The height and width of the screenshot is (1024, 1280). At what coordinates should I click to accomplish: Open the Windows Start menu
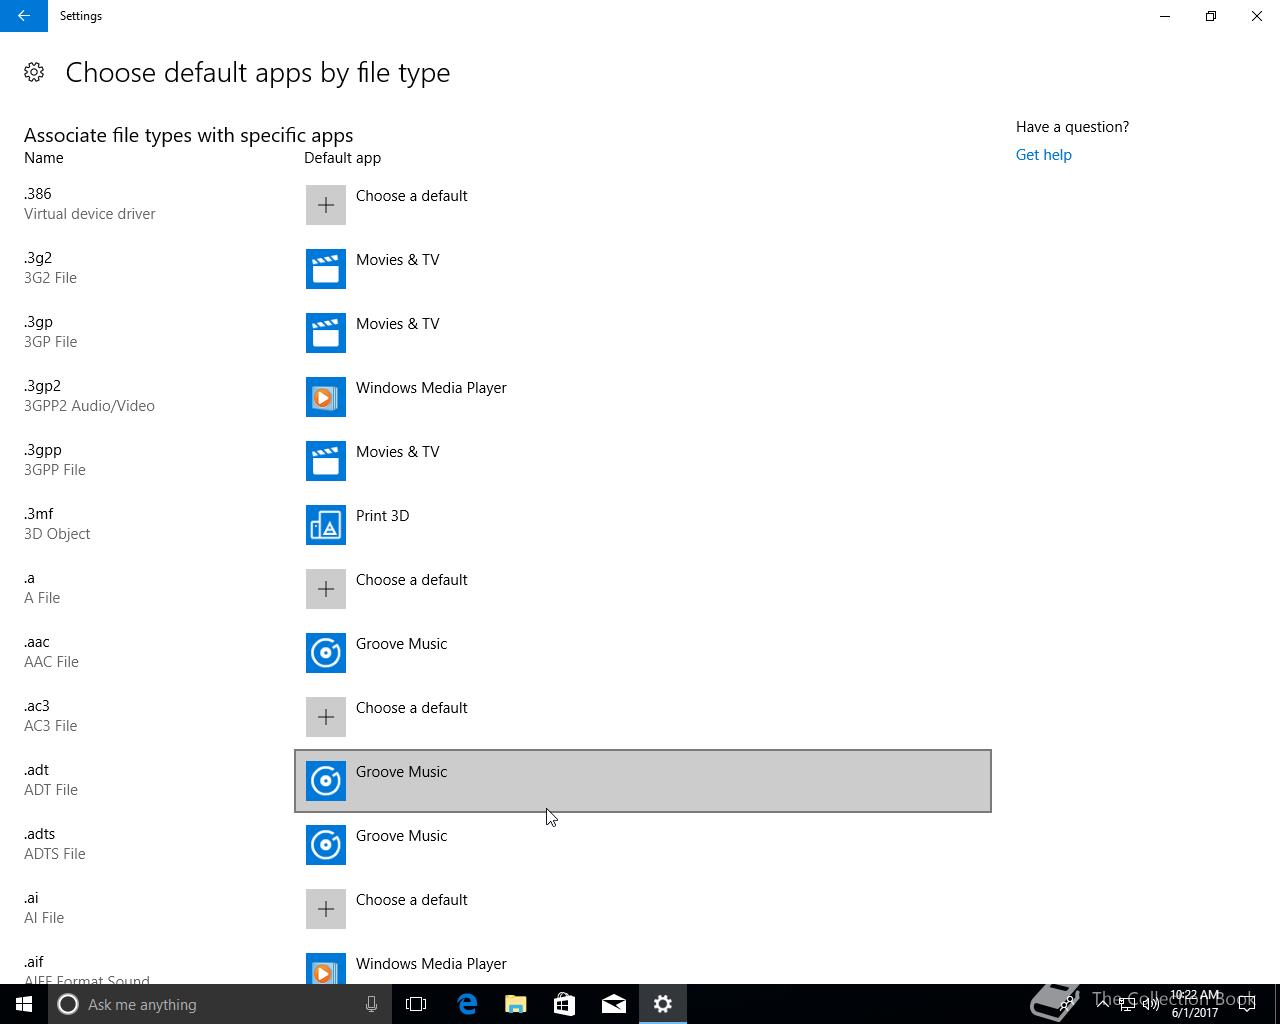click(24, 1004)
